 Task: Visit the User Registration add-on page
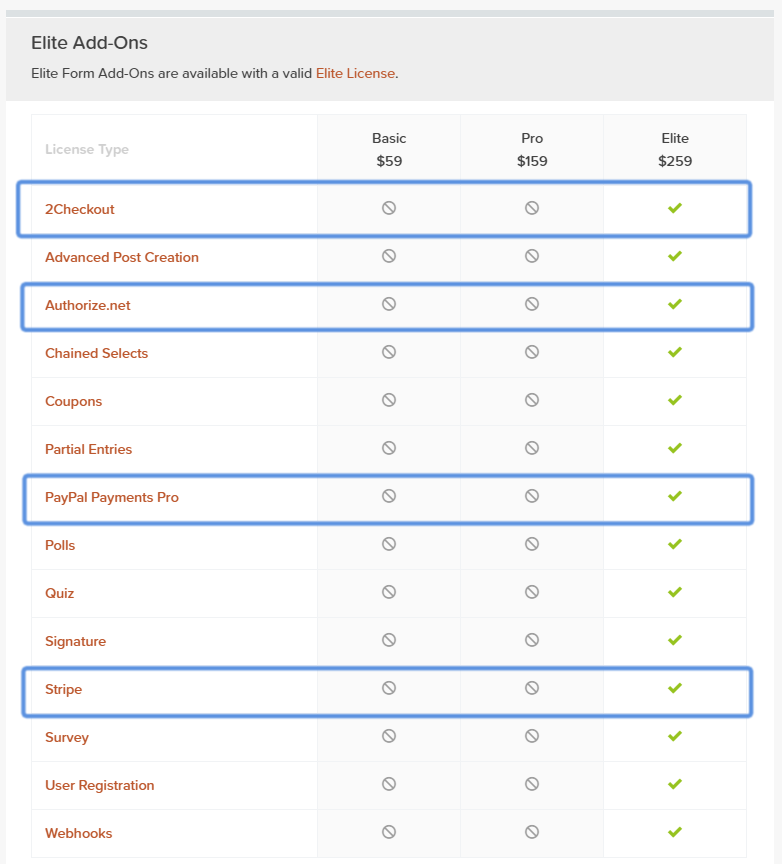100,785
